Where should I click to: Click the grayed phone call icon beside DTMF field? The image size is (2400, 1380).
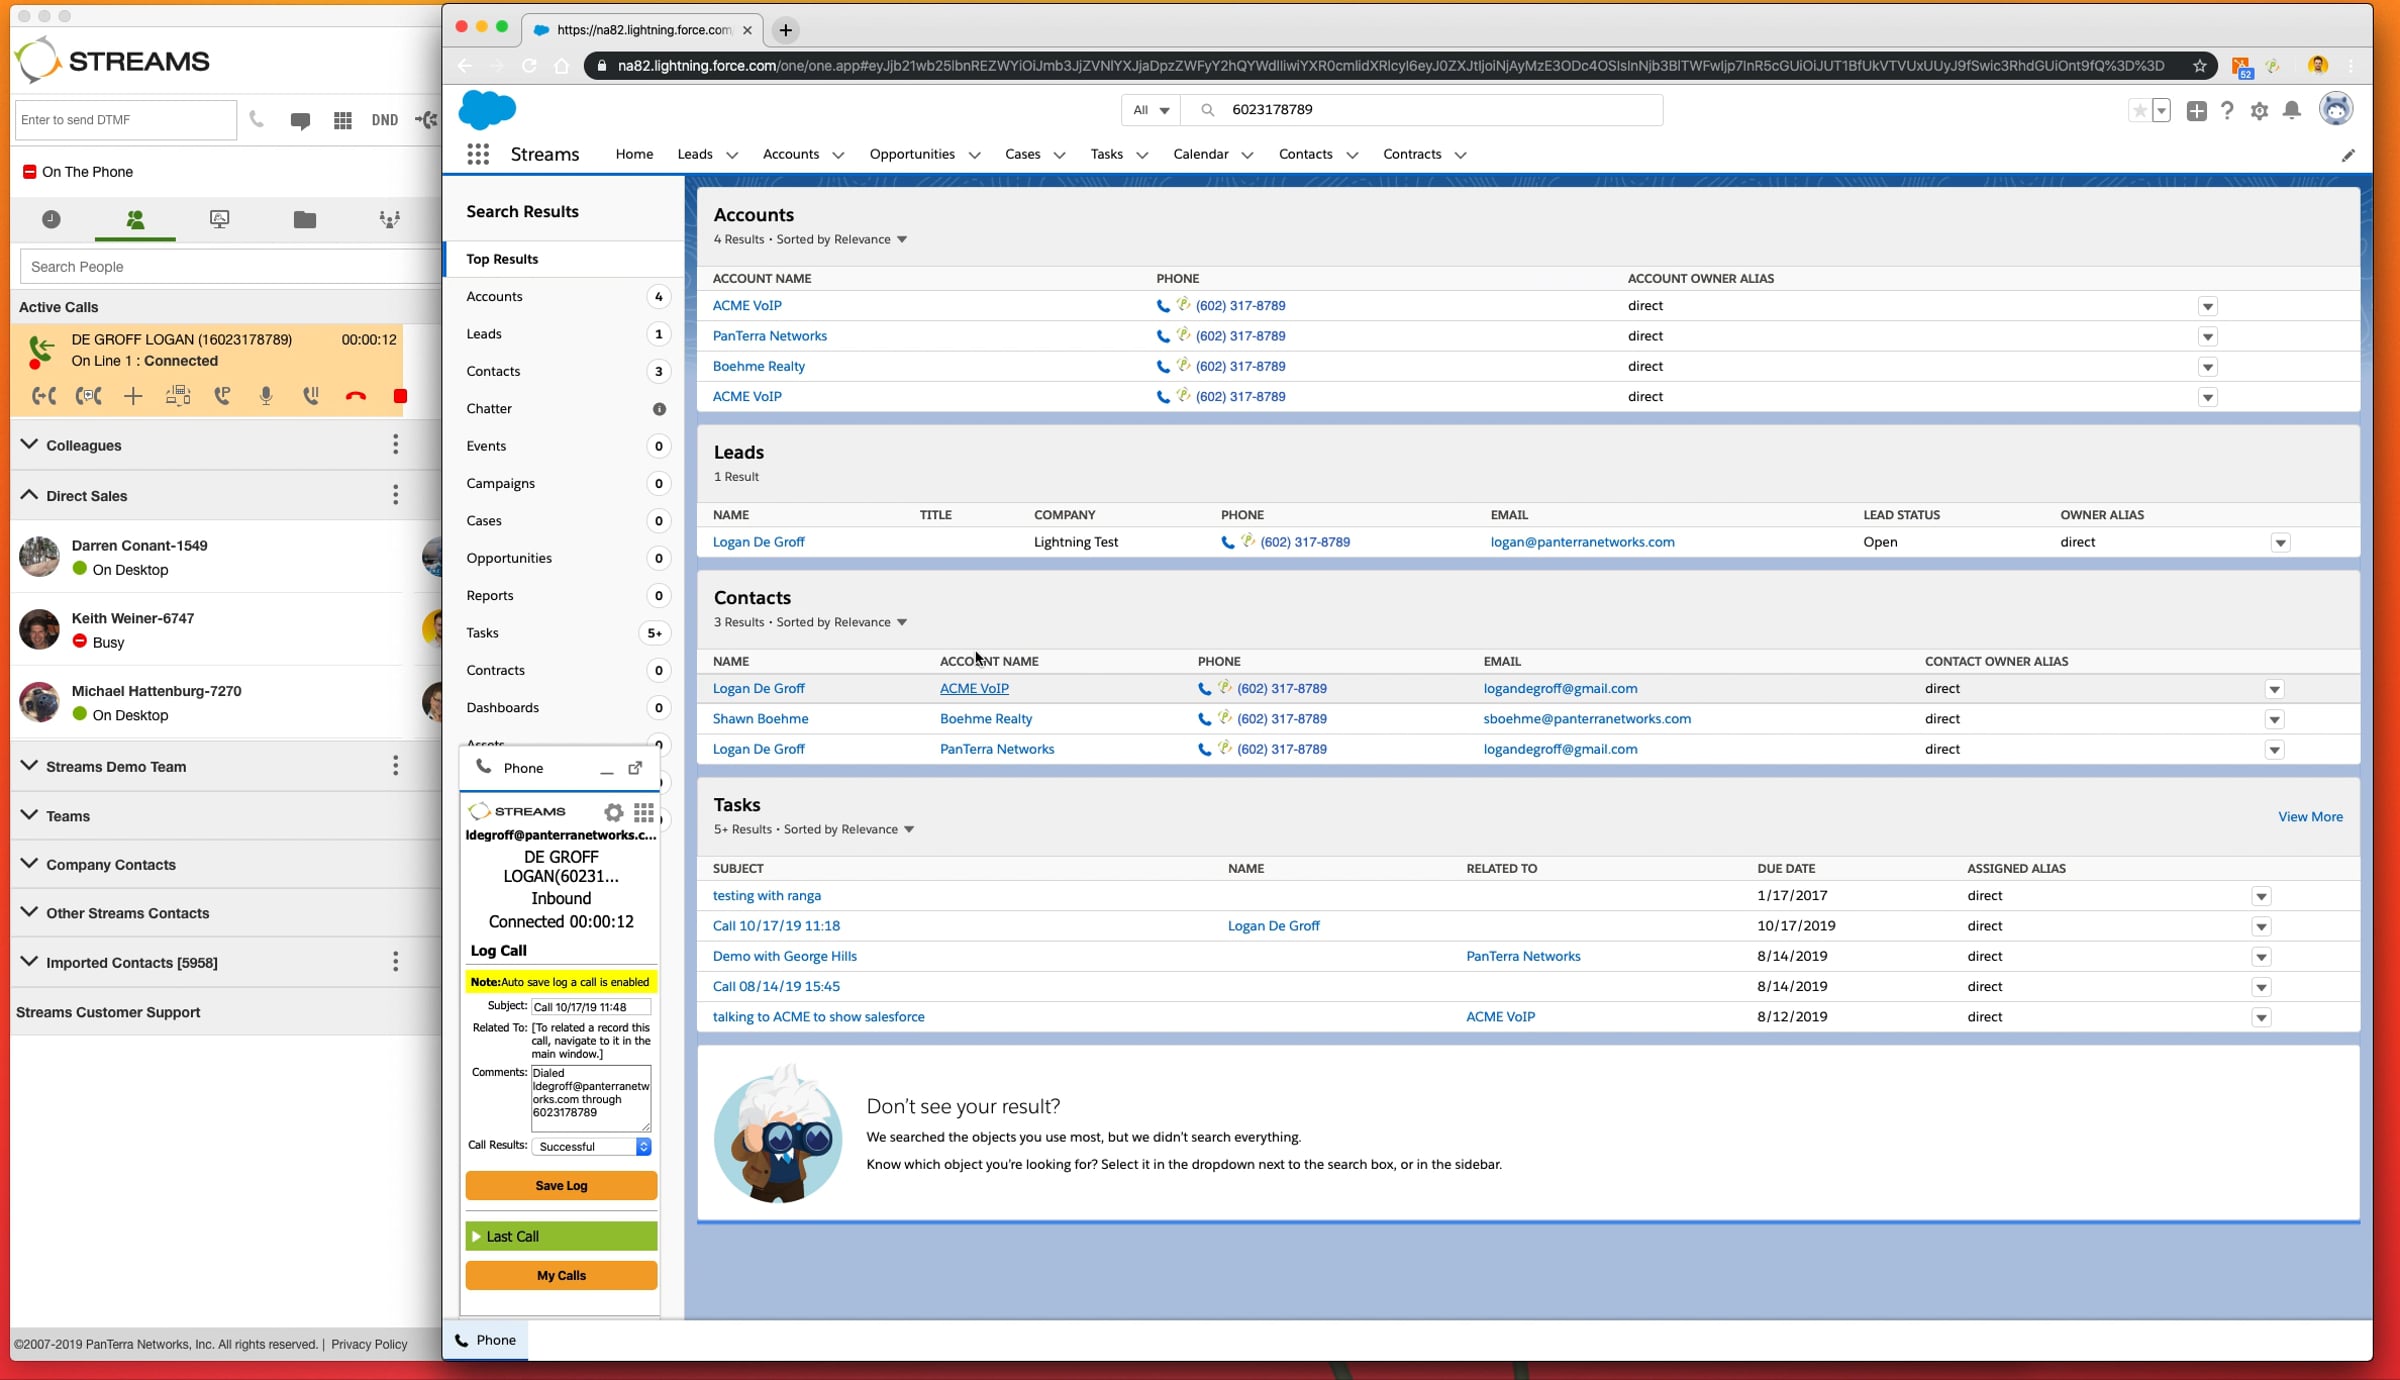(257, 120)
